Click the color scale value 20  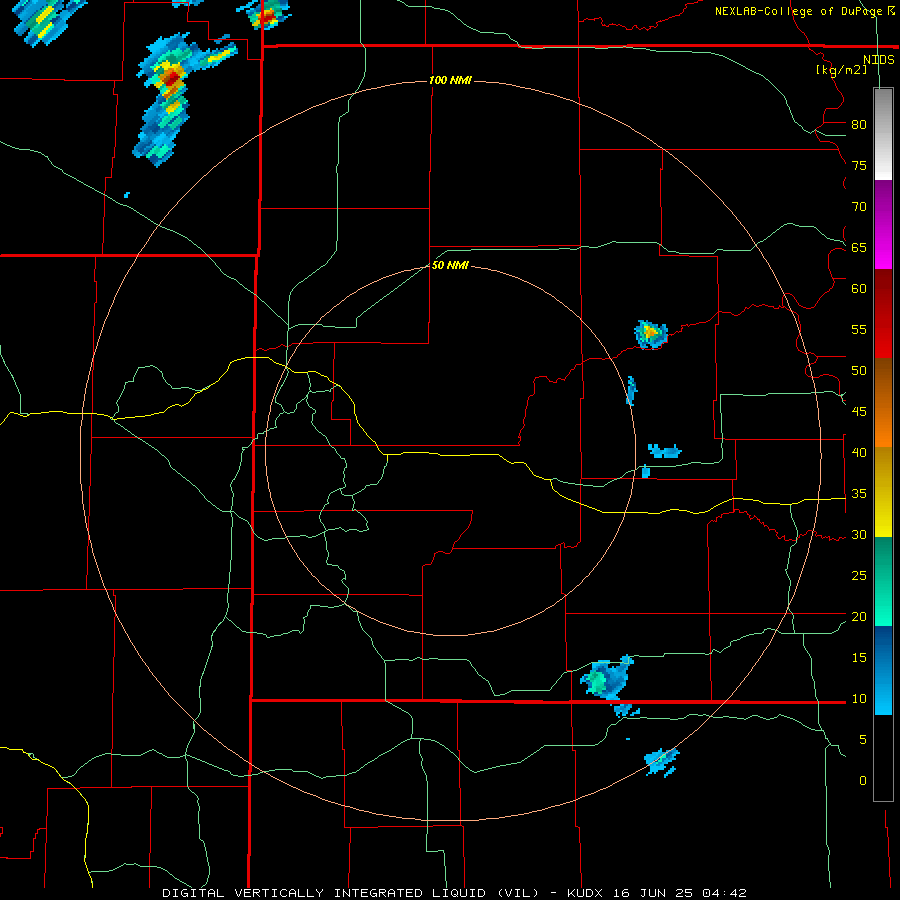(x=859, y=616)
